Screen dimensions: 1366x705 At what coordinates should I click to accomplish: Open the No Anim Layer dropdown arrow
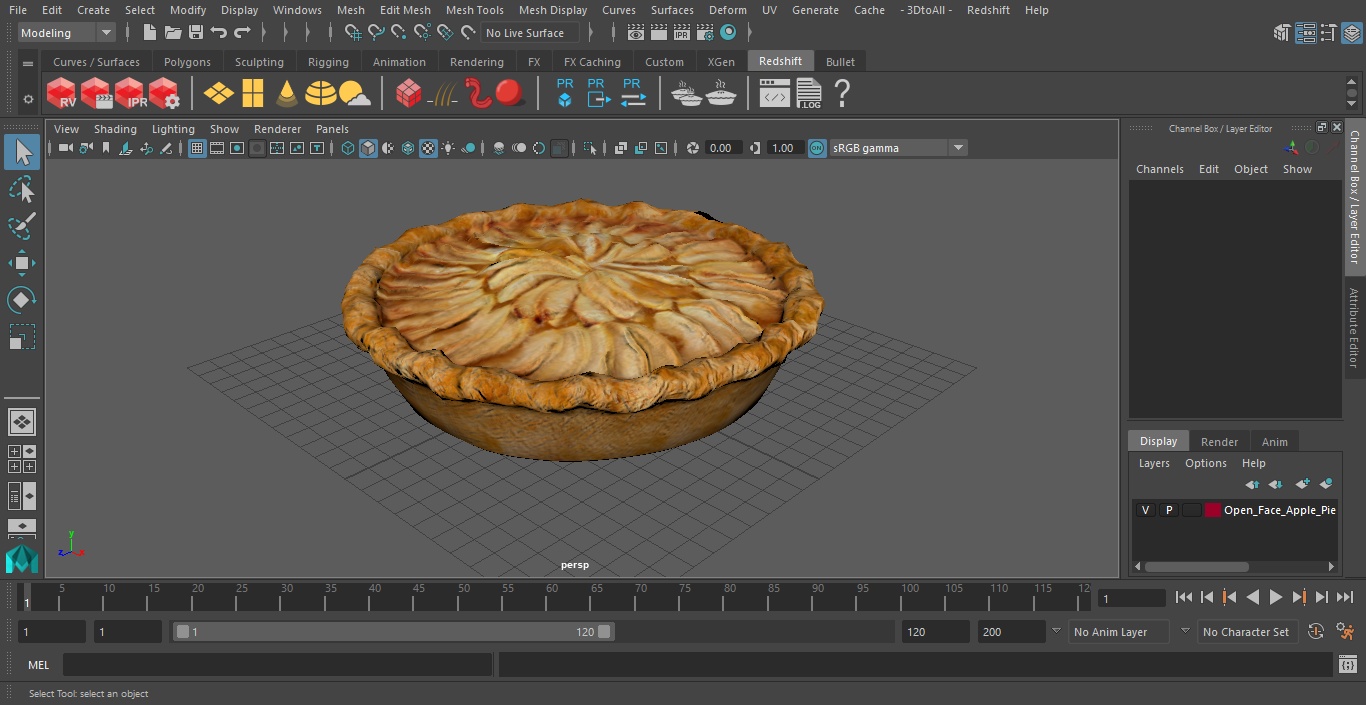[1056, 631]
